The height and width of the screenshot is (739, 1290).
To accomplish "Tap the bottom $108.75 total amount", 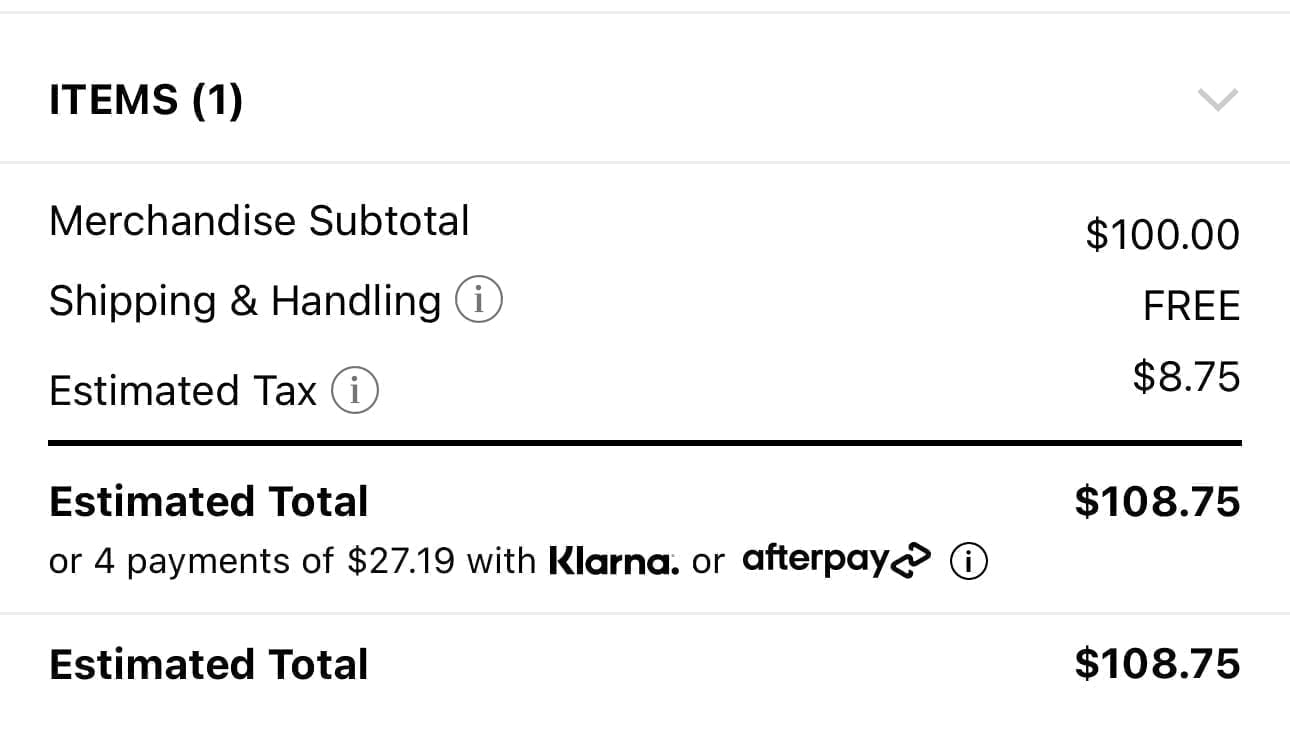I will [x=1158, y=664].
